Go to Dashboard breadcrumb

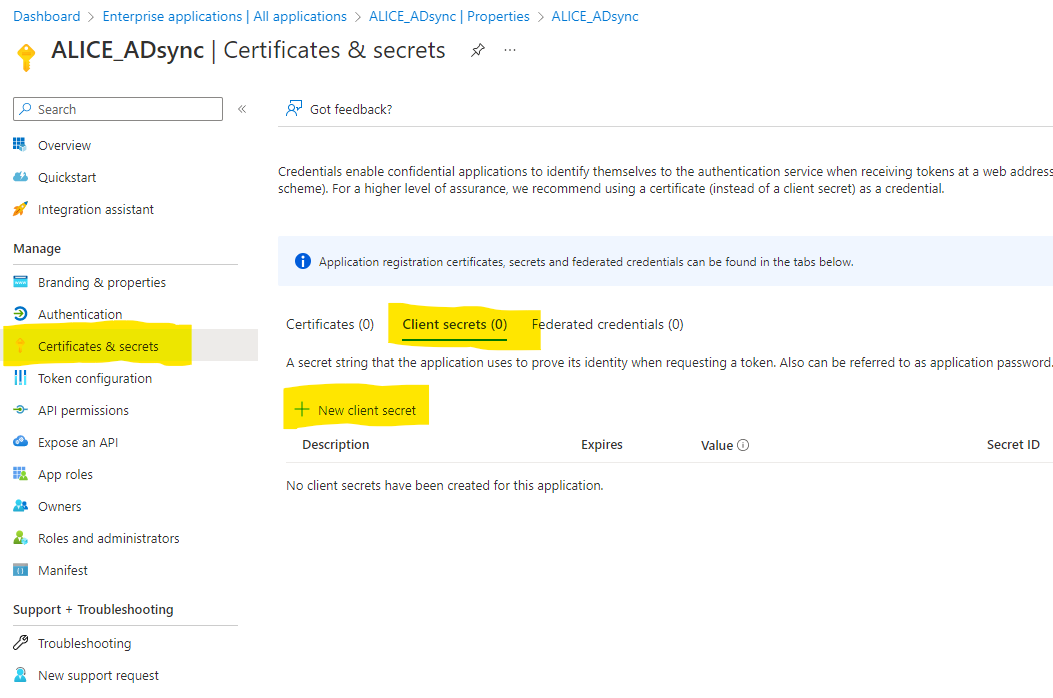(x=46, y=16)
